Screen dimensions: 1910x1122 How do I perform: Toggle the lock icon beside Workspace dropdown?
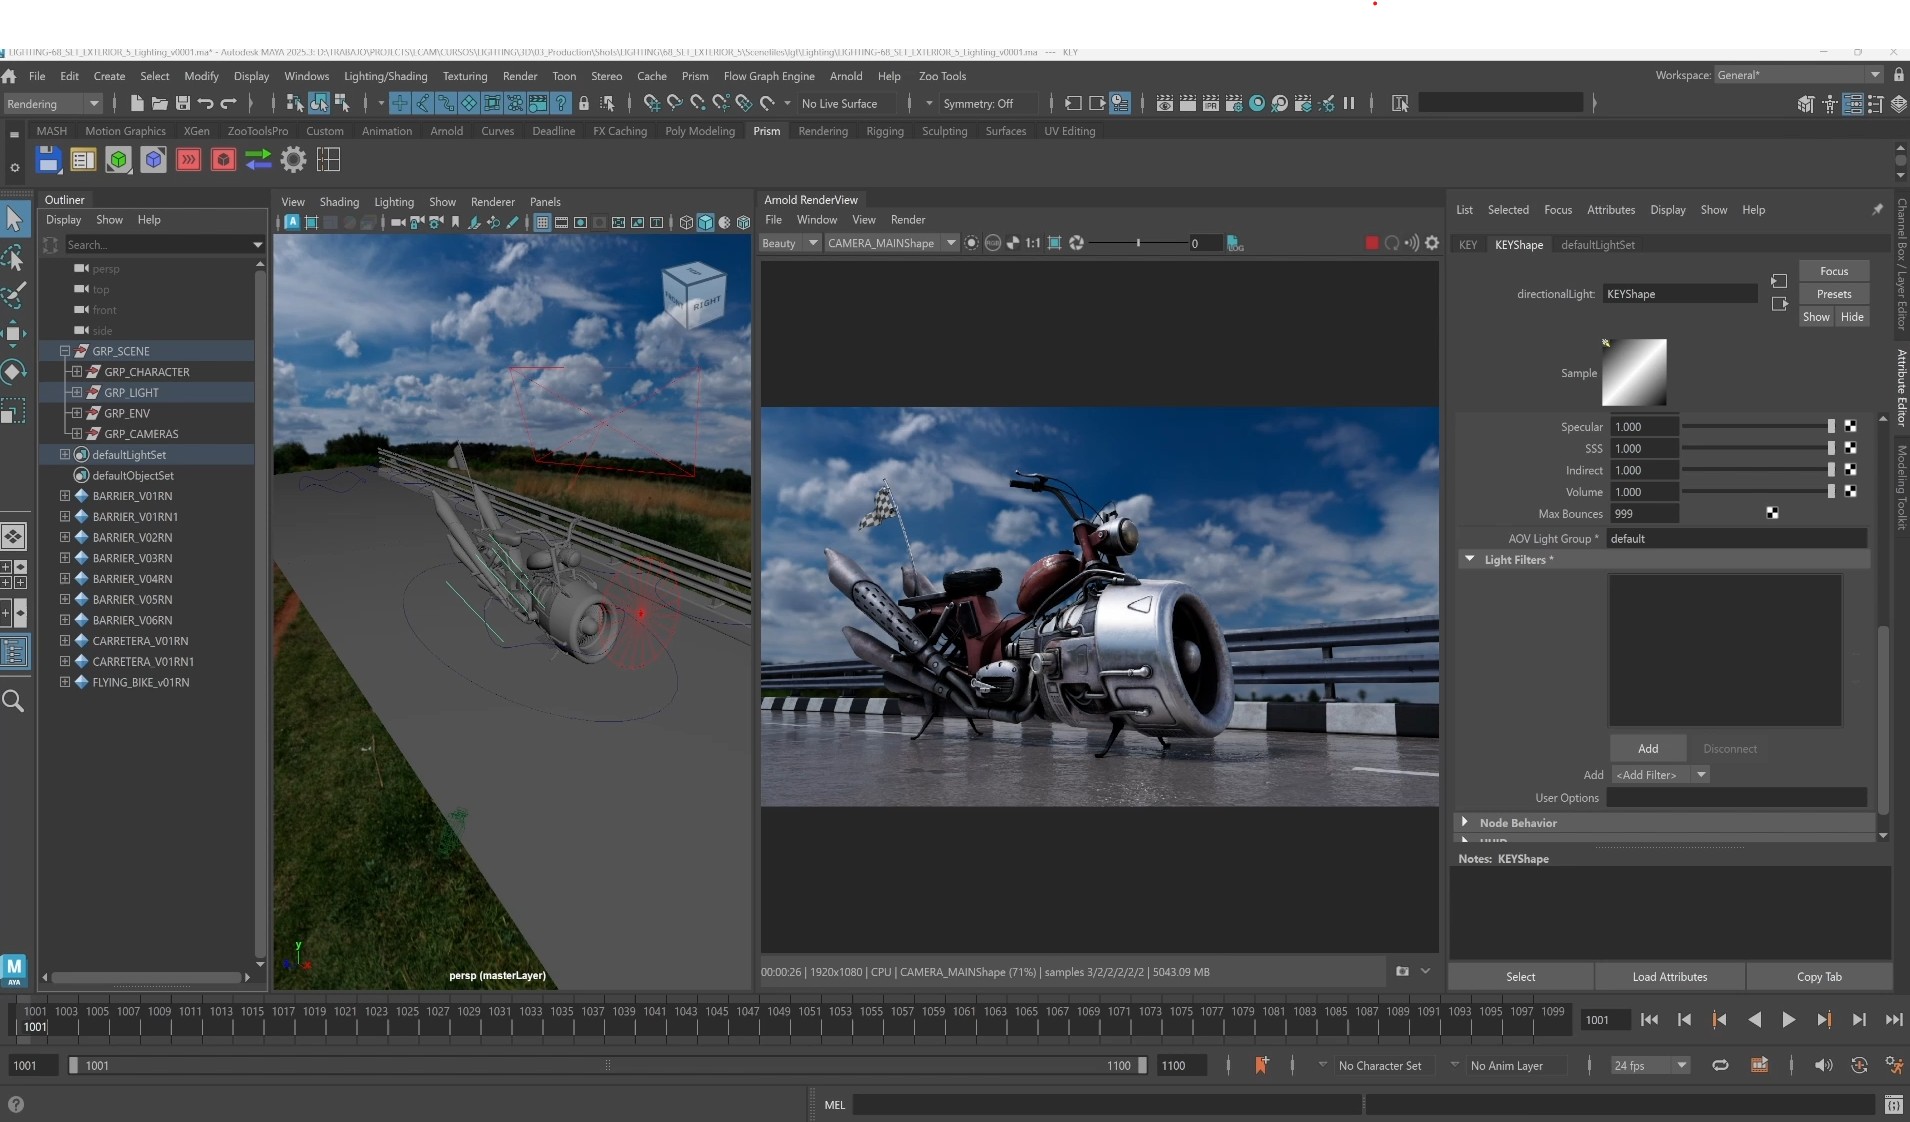(x=1898, y=75)
